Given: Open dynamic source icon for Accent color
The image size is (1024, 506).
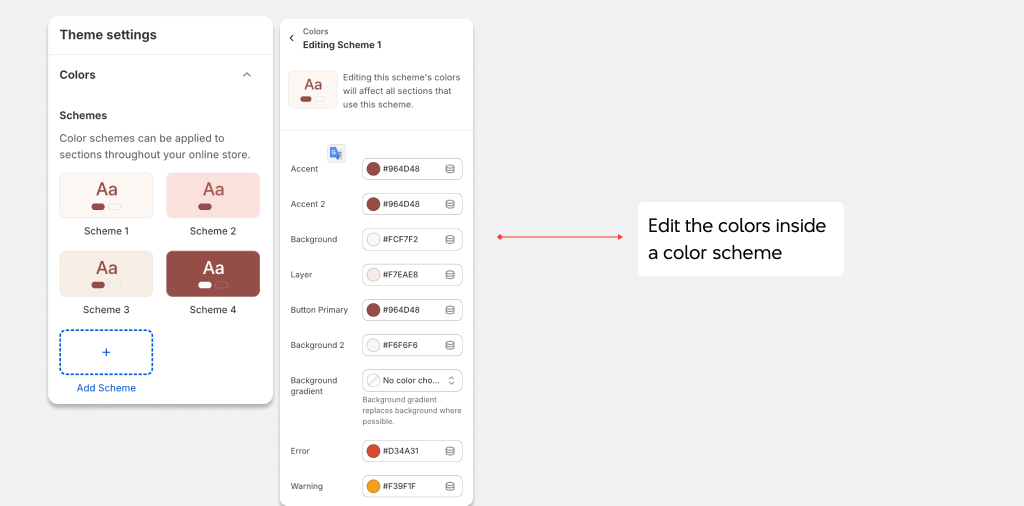Looking at the screenshot, I should point(450,169).
